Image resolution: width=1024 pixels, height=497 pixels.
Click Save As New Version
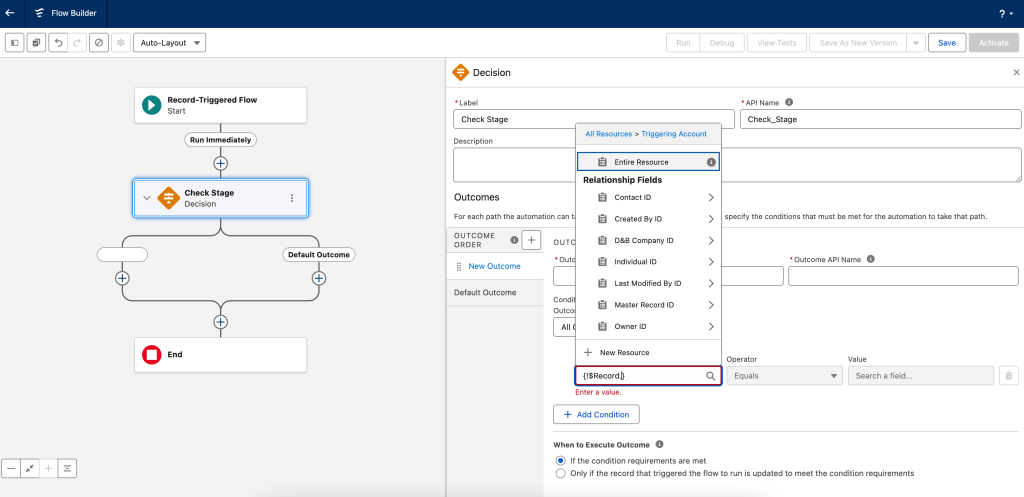[857, 43]
